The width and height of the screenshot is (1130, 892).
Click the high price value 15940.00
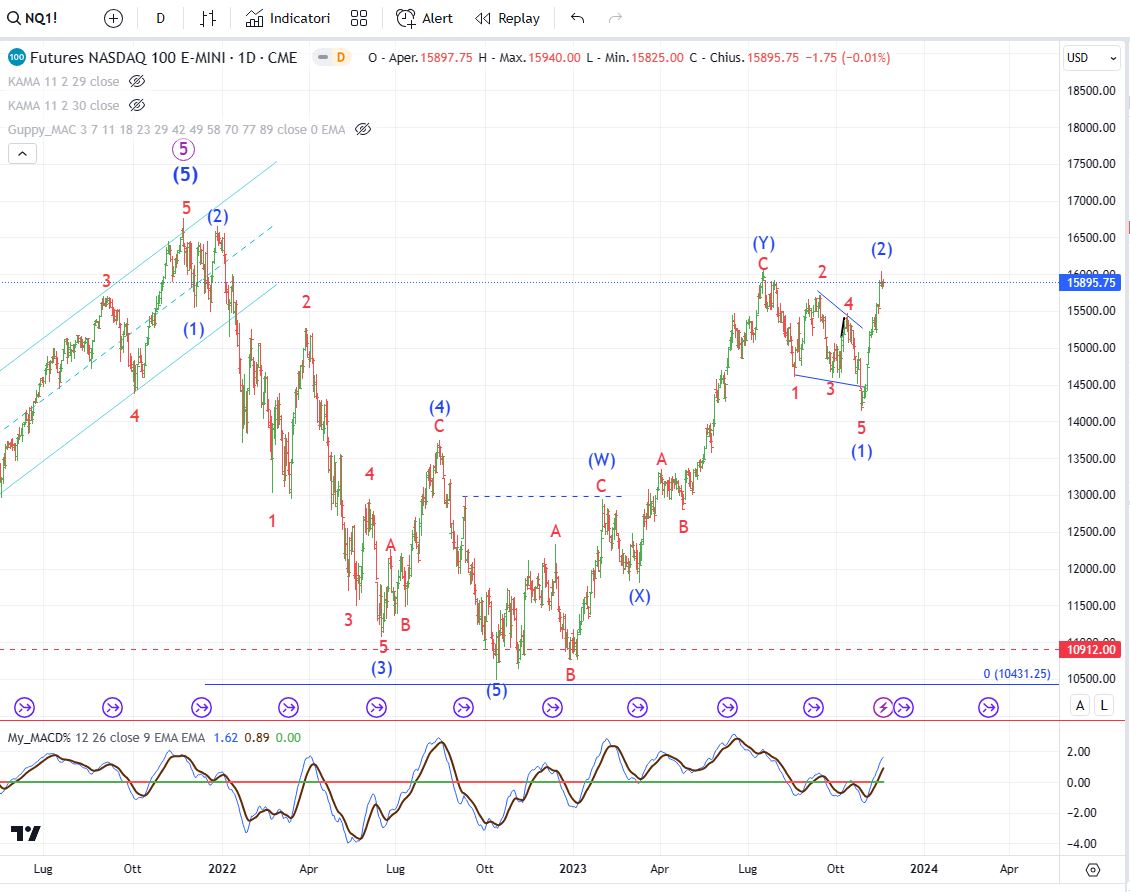click(554, 58)
